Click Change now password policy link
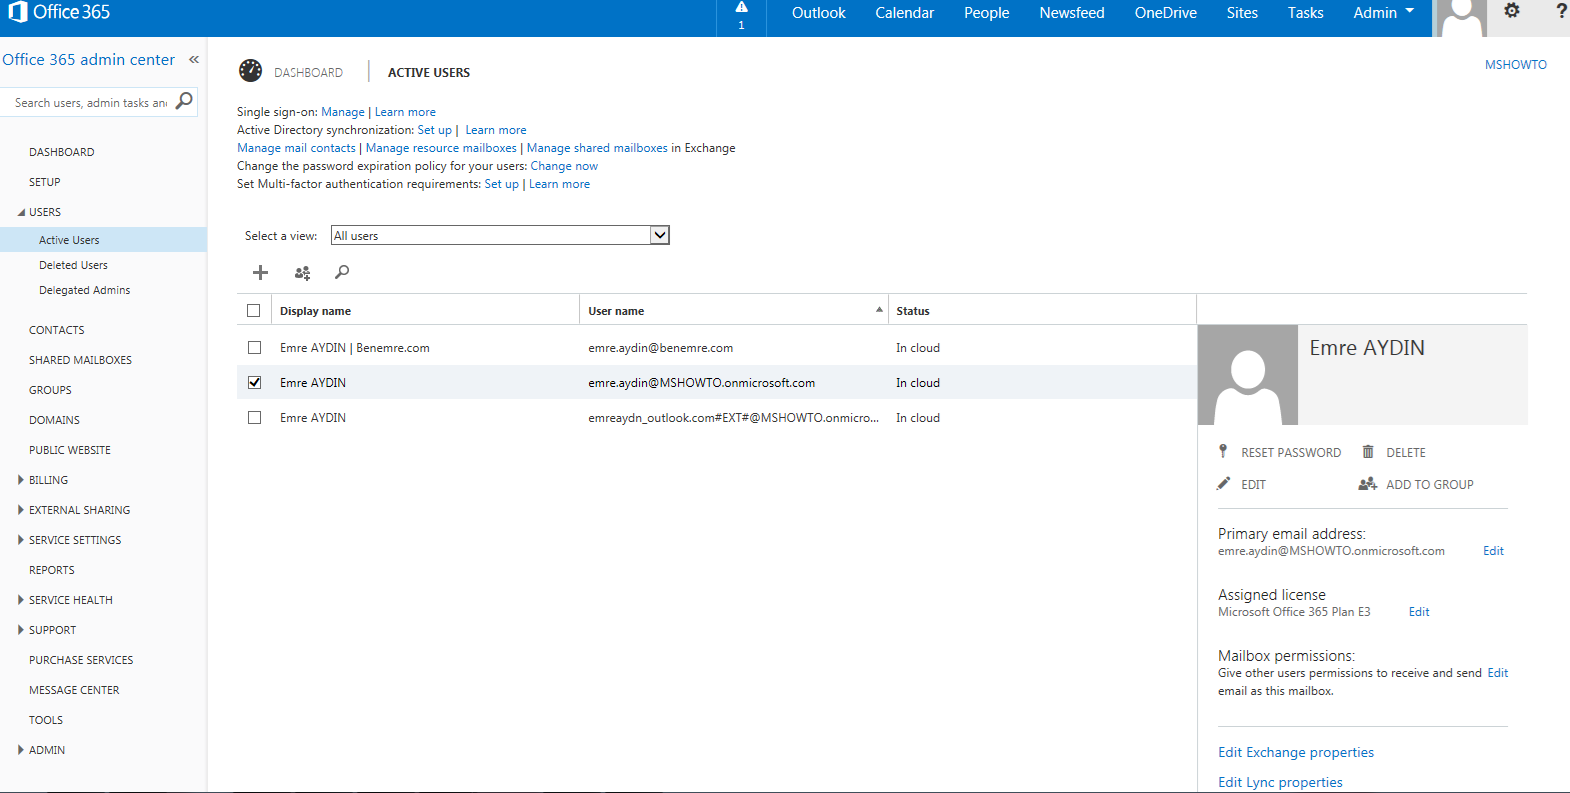The image size is (1570, 793). (564, 166)
